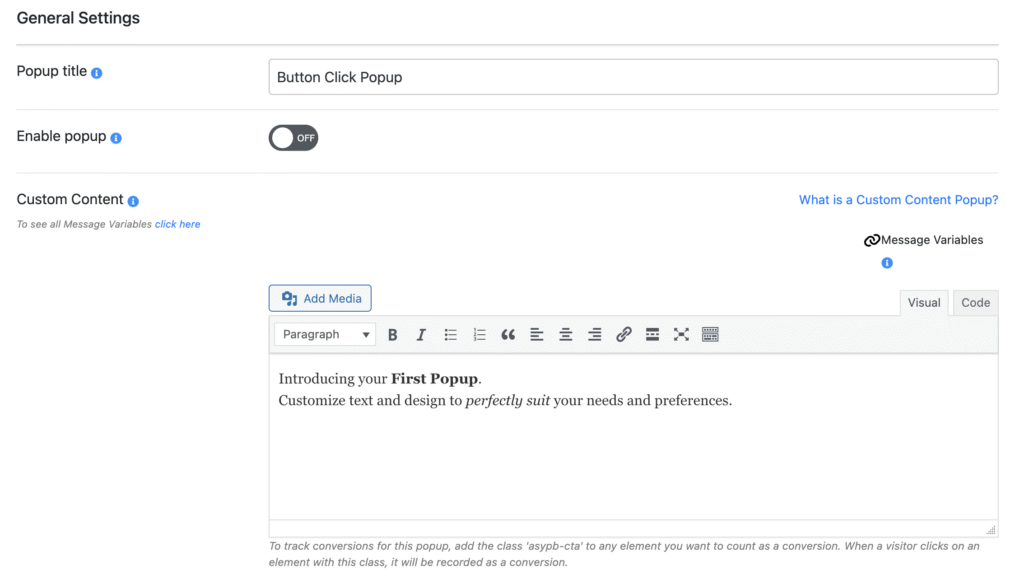This screenshot has width=1024, height=580.
Task: Insert a bulleted list
Action: click(451, 334)
